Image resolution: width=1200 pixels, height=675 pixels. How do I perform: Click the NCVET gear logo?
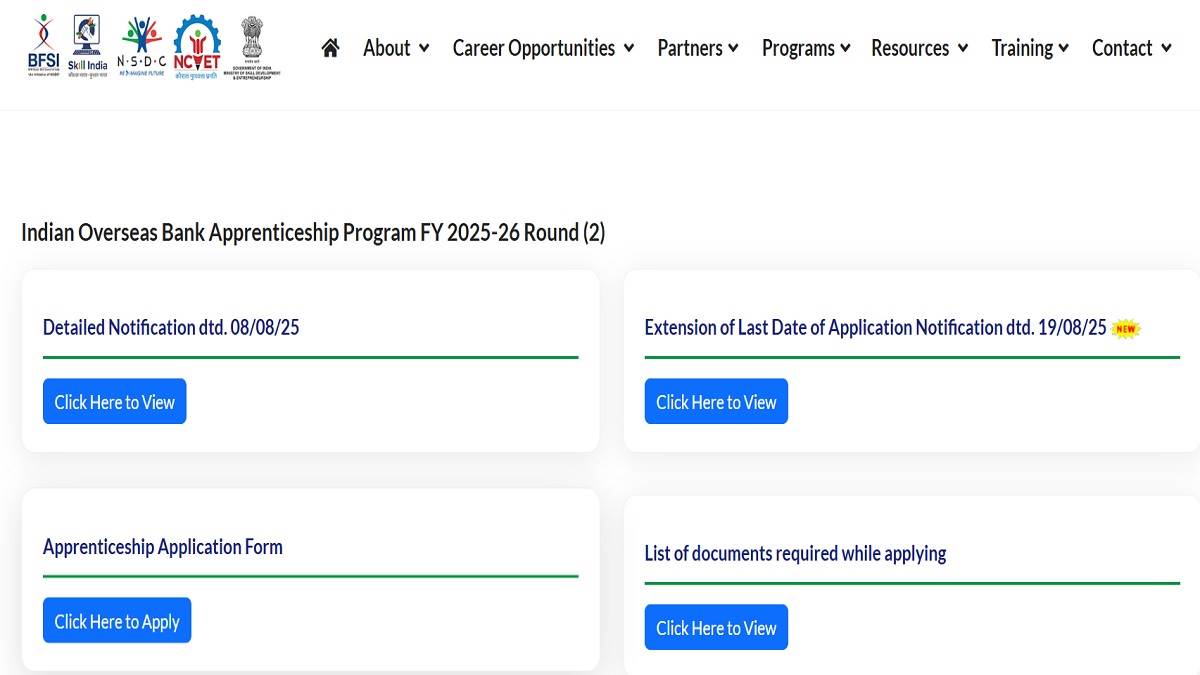click(197, 47)
